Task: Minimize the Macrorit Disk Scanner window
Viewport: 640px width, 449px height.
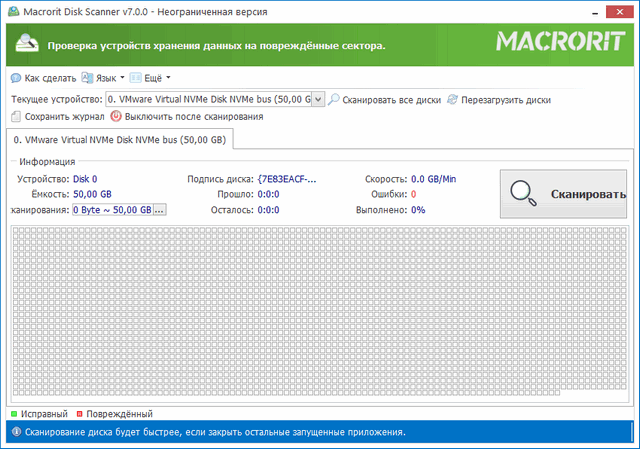Action: tap(595, 12)
